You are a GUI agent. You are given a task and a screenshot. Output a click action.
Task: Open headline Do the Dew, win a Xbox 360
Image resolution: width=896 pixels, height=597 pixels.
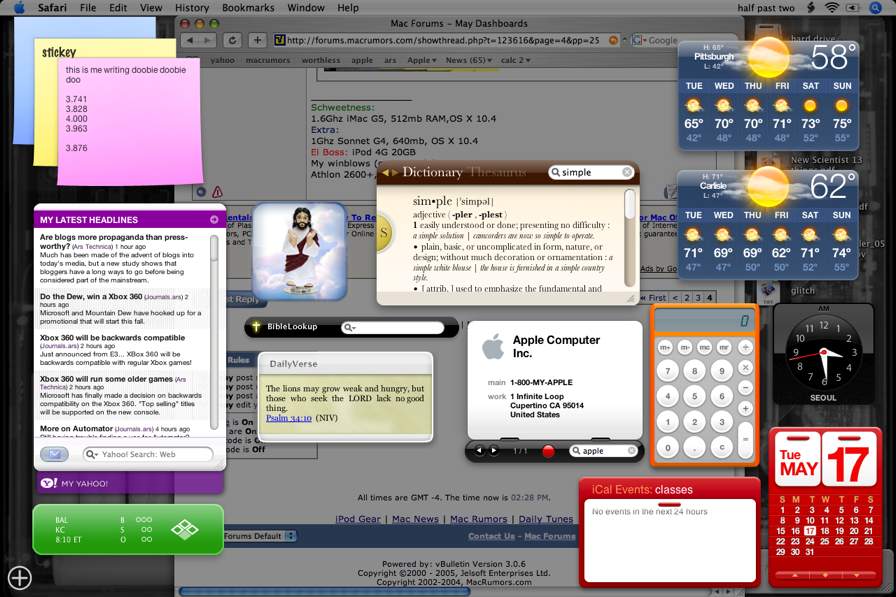91,297
